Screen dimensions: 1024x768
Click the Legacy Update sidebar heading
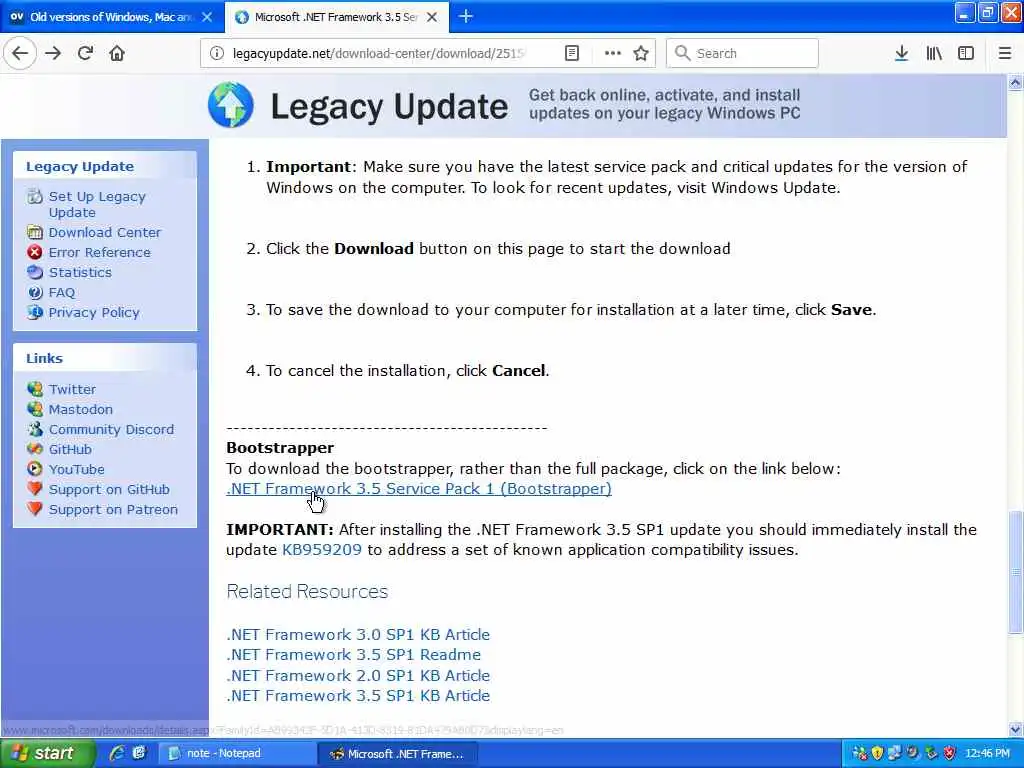[80, 167]
